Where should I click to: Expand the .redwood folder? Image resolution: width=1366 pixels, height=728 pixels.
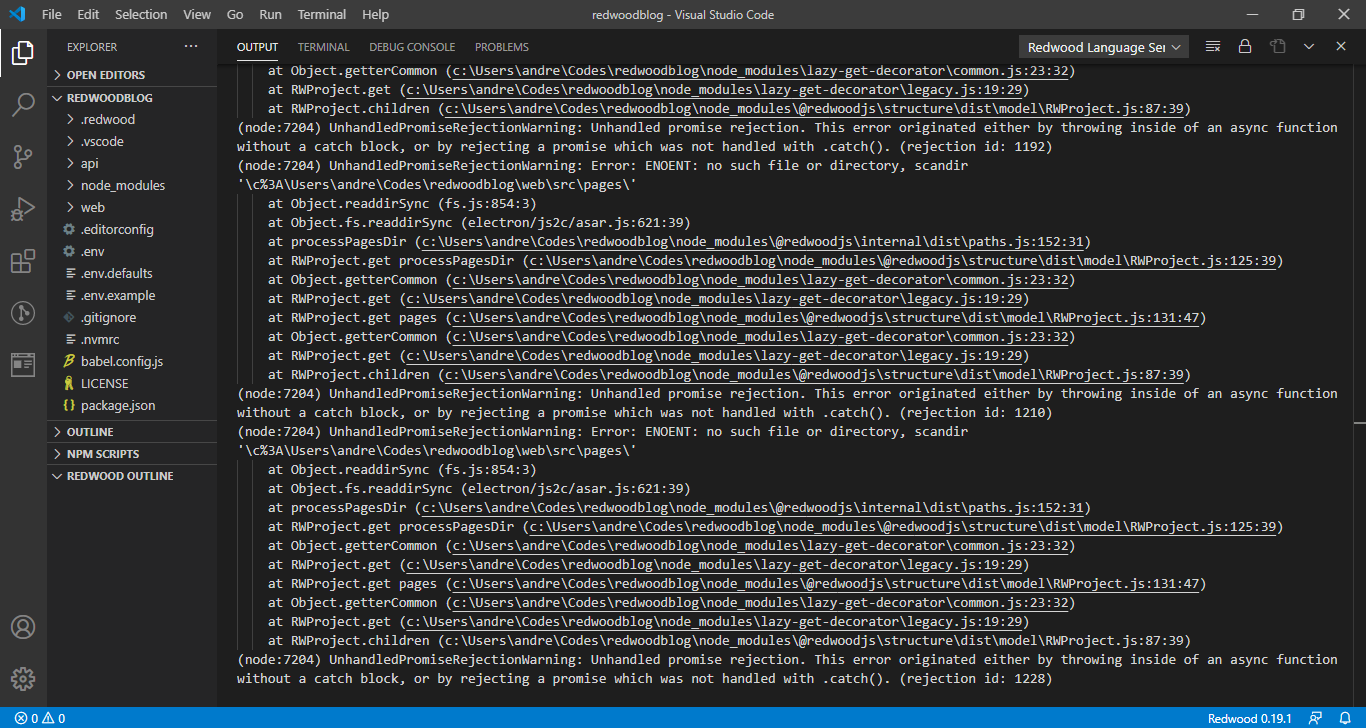[132, 120]
